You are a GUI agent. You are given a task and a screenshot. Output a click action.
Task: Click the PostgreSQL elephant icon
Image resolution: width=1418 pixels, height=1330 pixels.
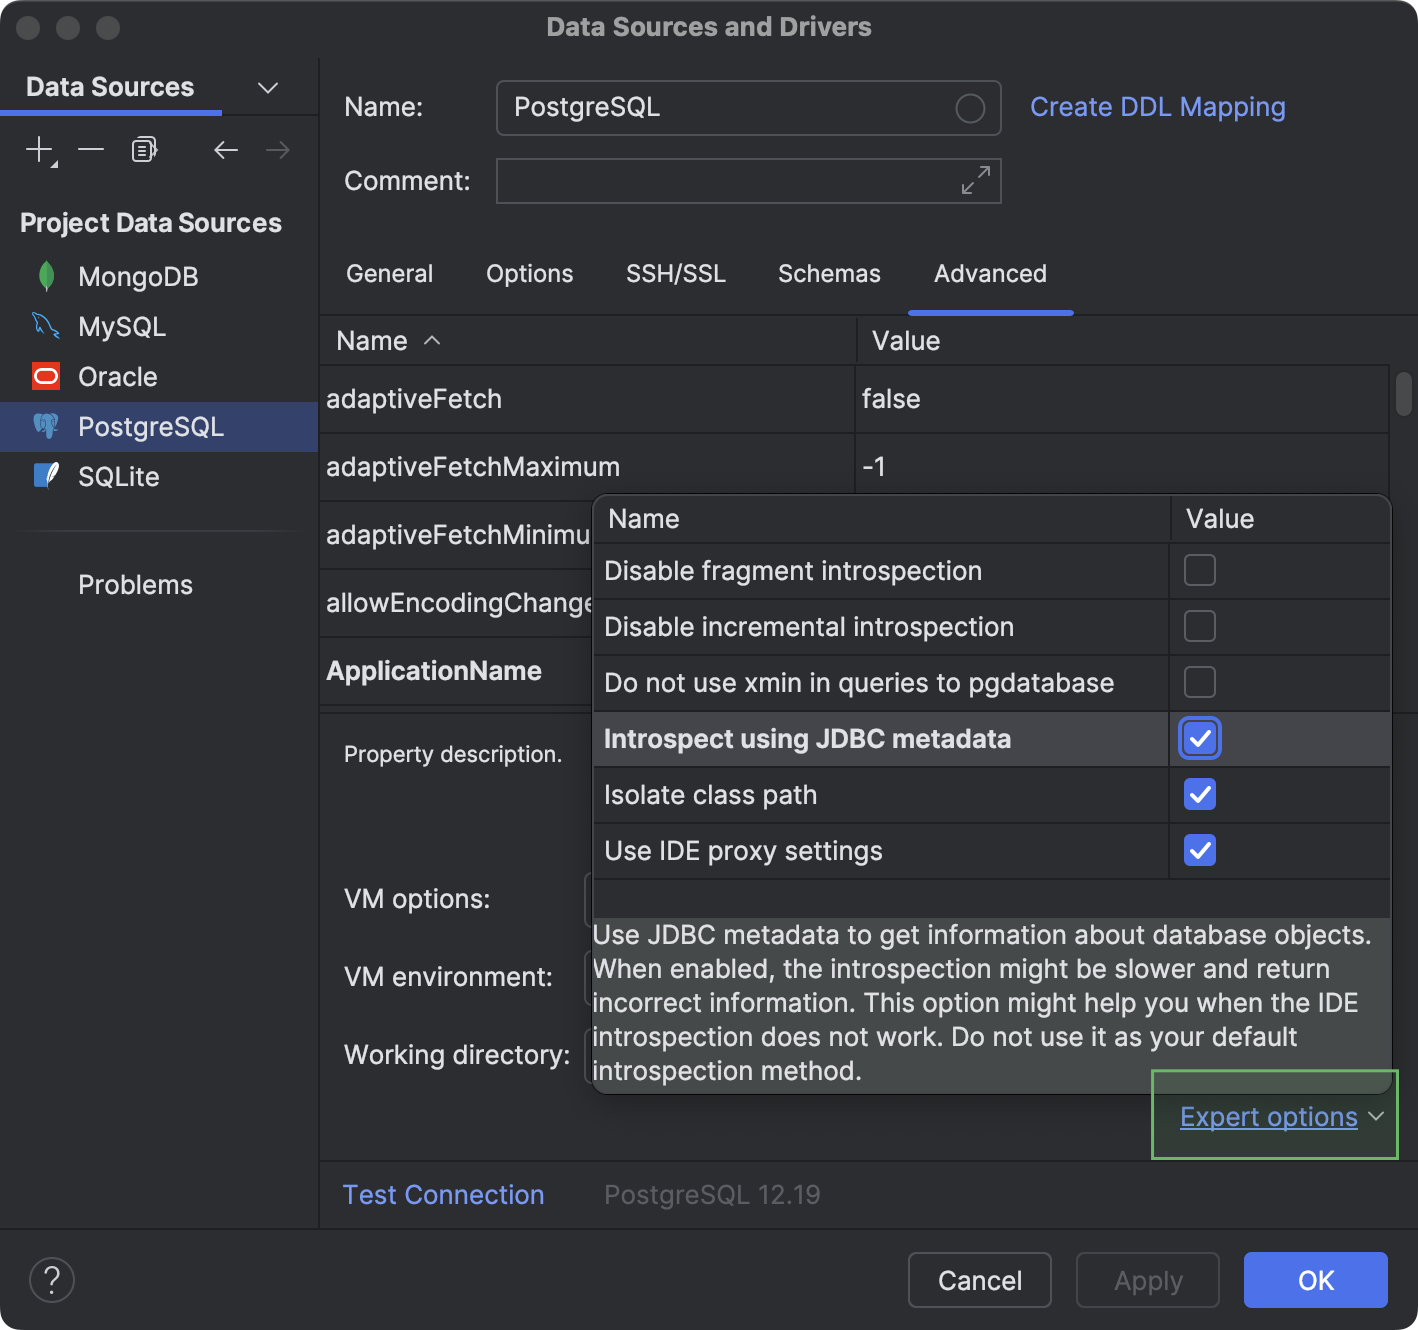coord(46,426)
